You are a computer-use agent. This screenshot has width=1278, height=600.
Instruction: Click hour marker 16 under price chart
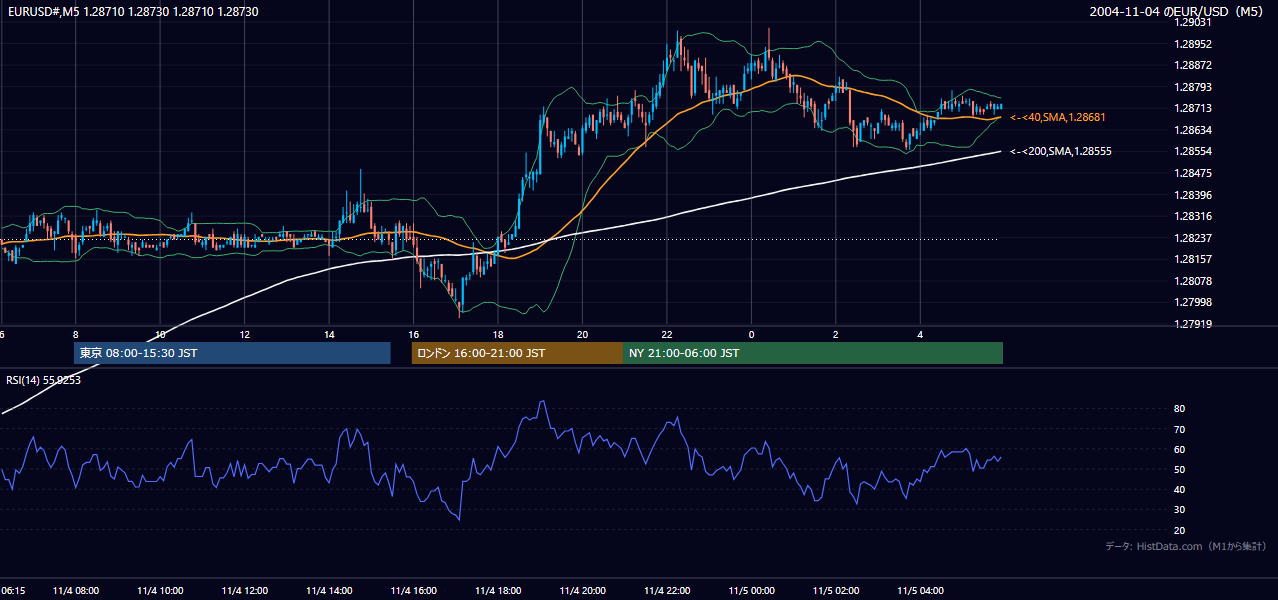414,334
